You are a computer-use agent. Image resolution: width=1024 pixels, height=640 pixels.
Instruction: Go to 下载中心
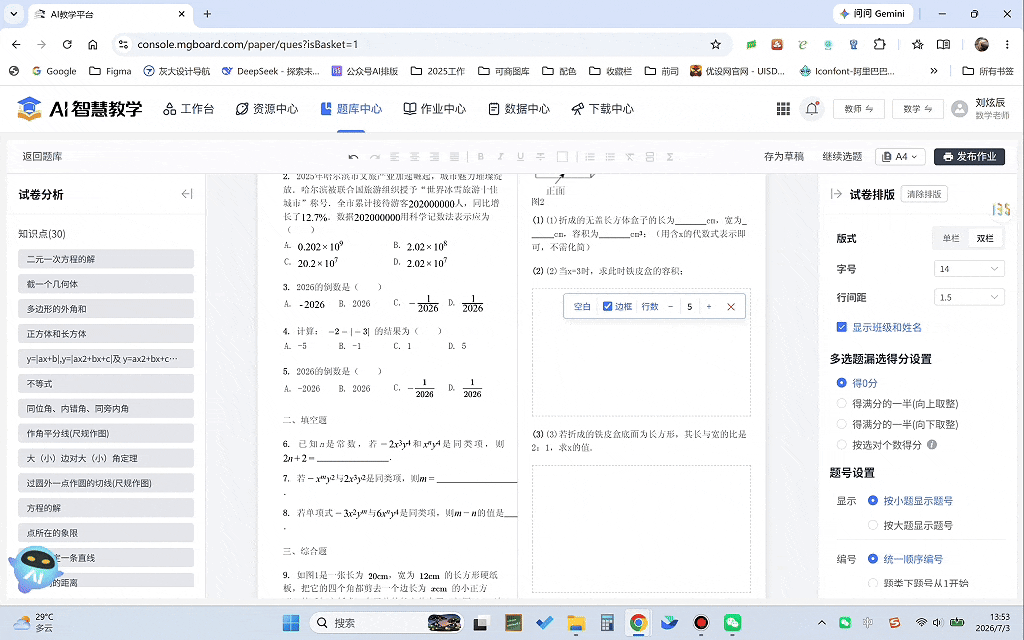point(602,109)
